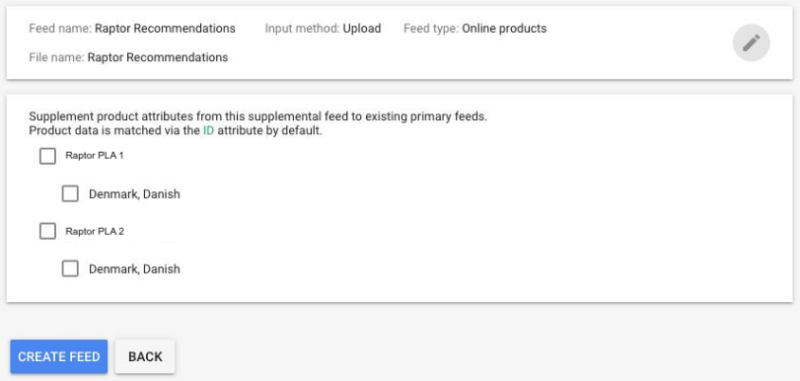Click the Raptor PLA 2 label text
The image size is (800, 381).
tap(94, 231)
